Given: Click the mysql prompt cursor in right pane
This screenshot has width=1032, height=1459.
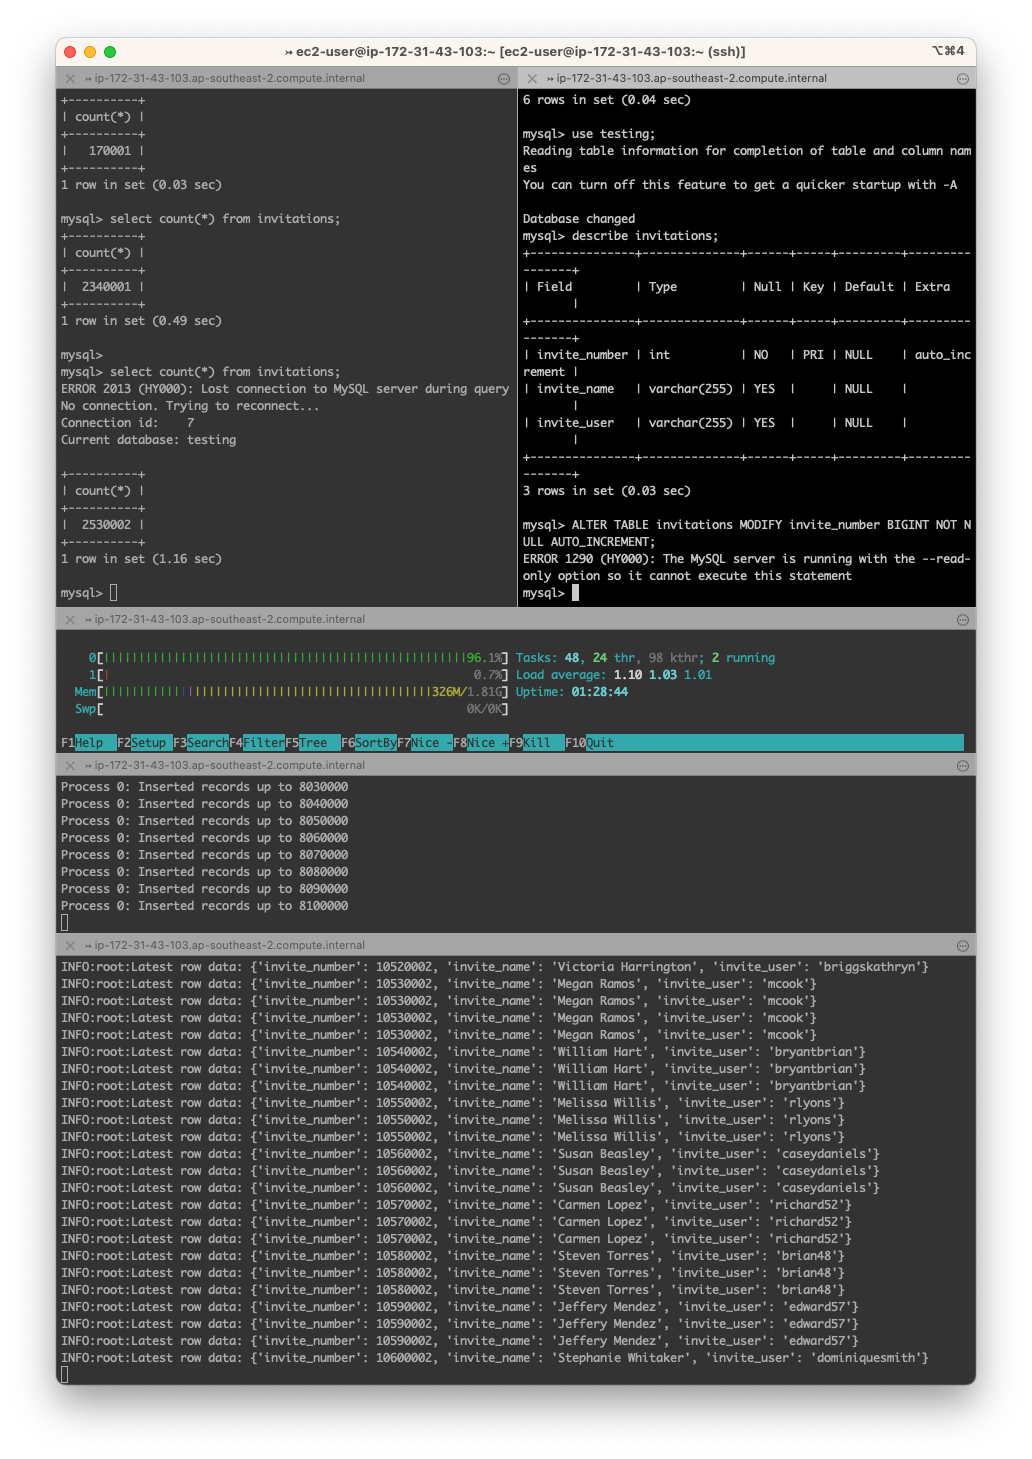Looking at the screenshot, I should pos(576,593).
